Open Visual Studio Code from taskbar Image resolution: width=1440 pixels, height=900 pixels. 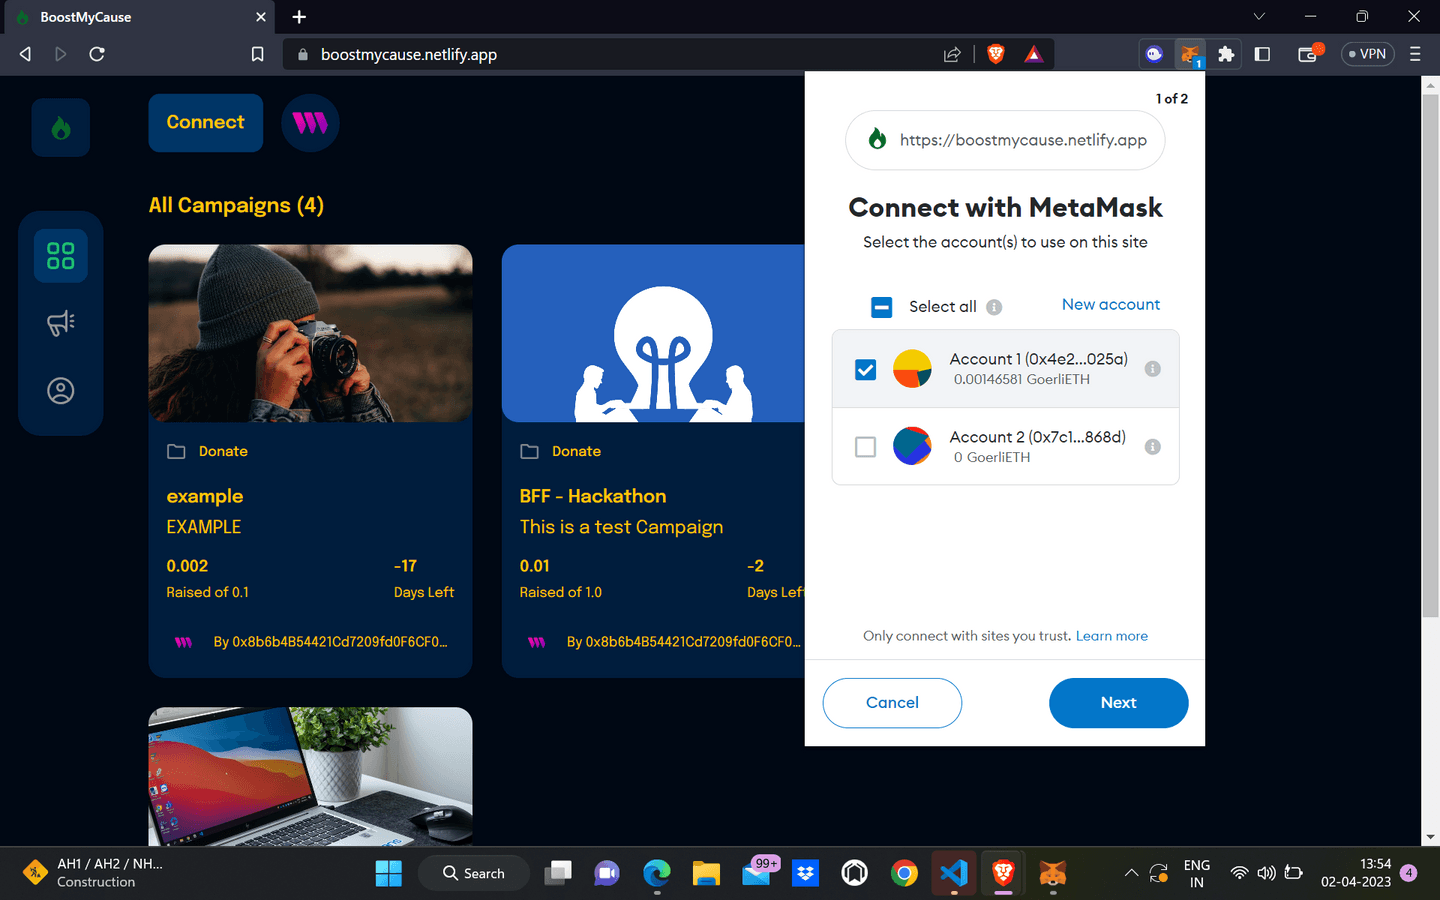[953, 873]
